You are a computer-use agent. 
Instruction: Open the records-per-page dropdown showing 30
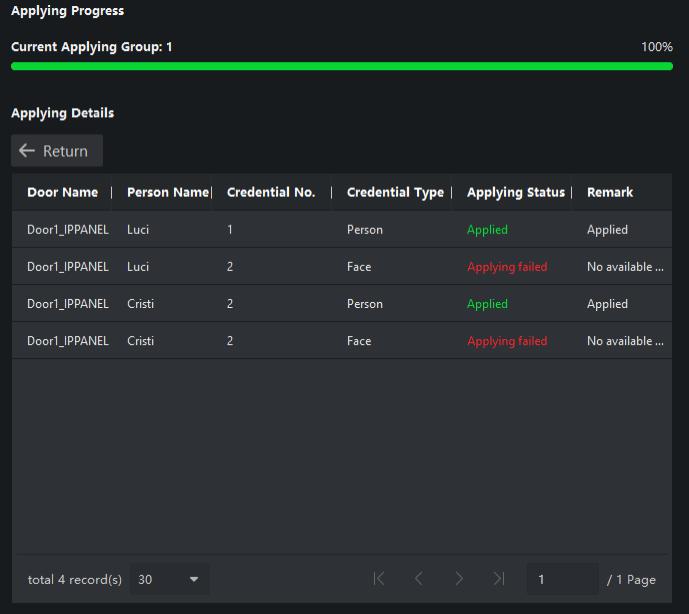pyautogui.click(x=168, y=579)
